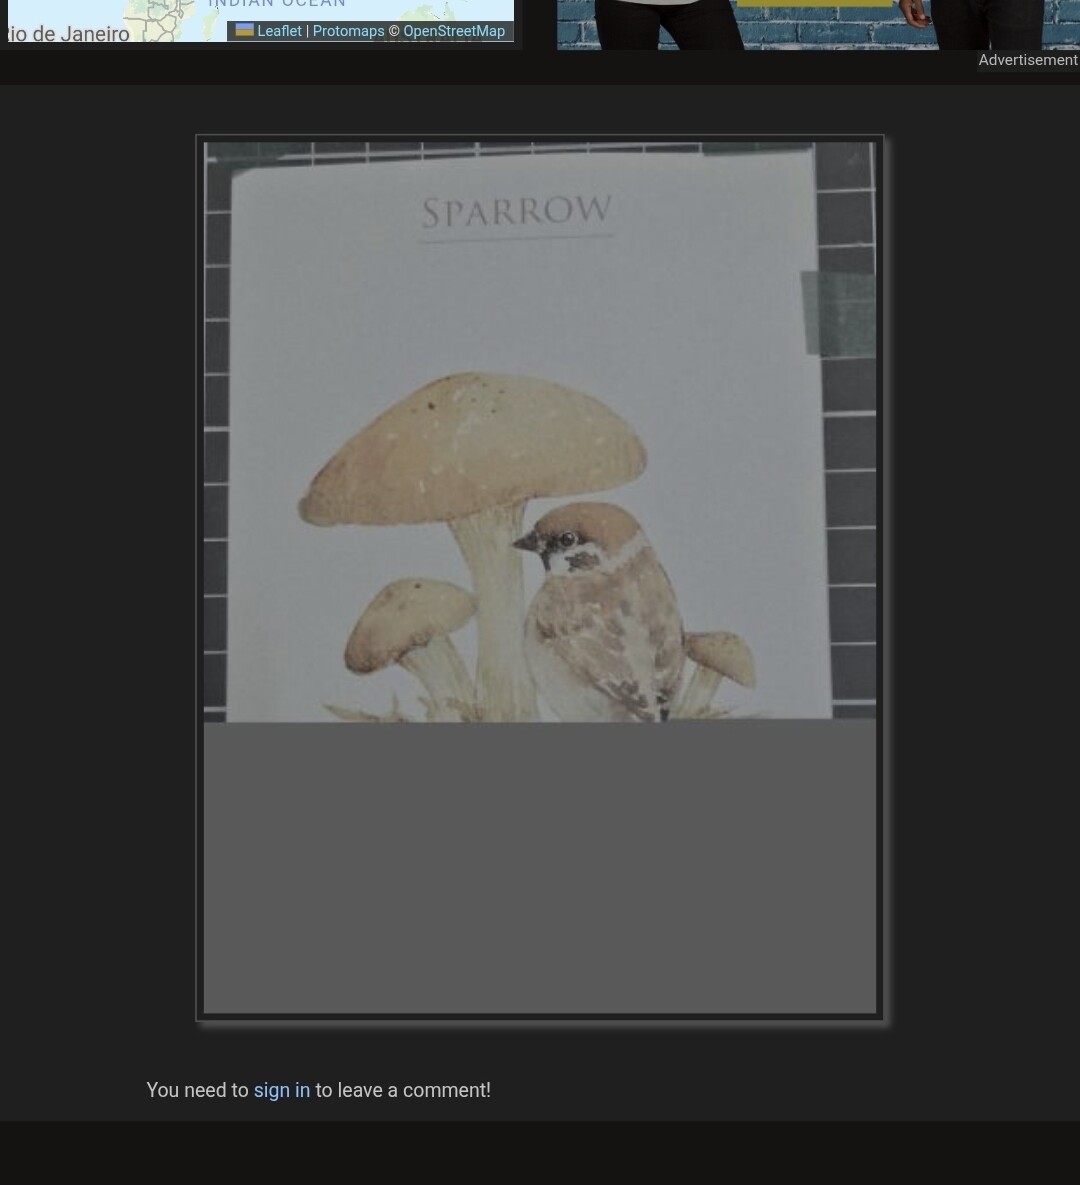Click the Indian Ocean label on the map

click(x=277, y=4)
